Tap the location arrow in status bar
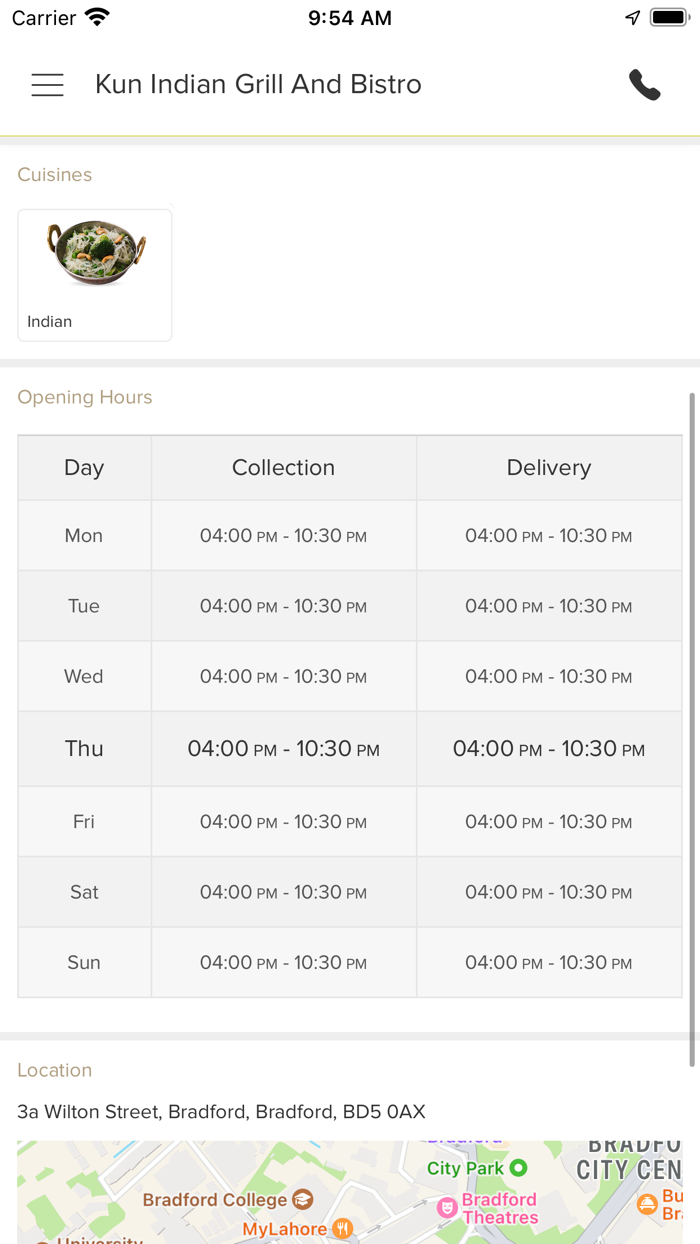Viewport: 700px width, 1244px height. pos(632,18)
